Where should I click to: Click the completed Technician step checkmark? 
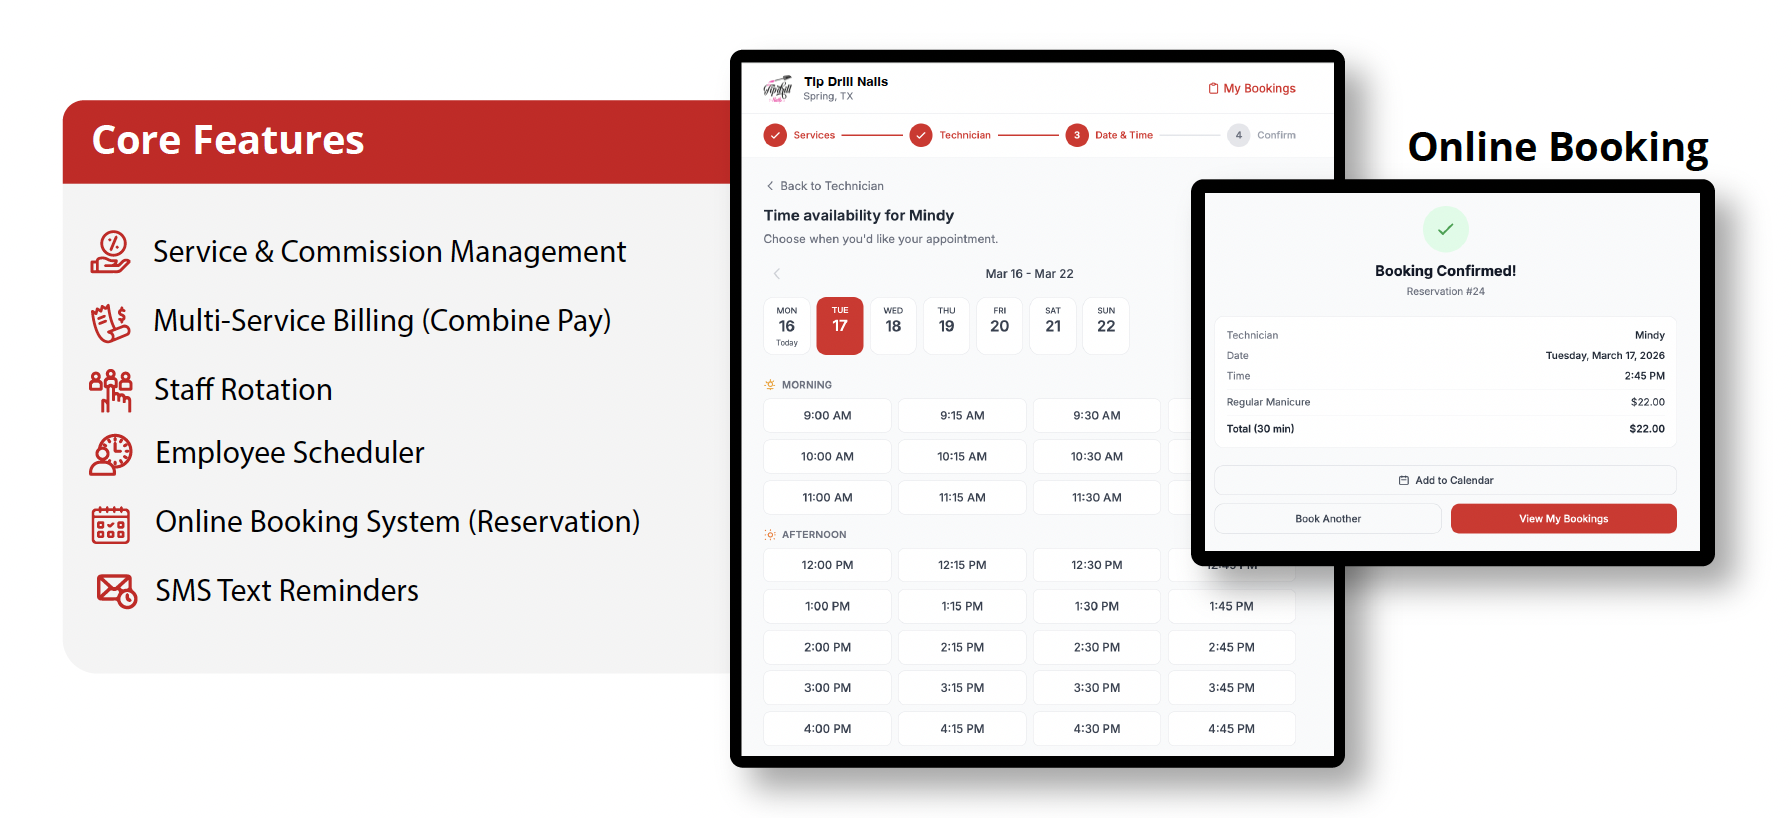[921, 135]
